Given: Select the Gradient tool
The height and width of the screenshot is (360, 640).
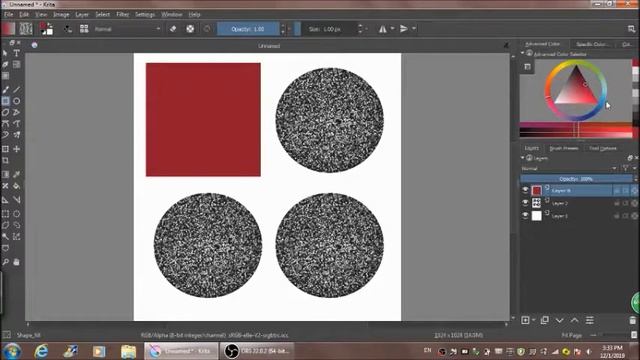Looking at the screenshot, I should tap(5, 175).
